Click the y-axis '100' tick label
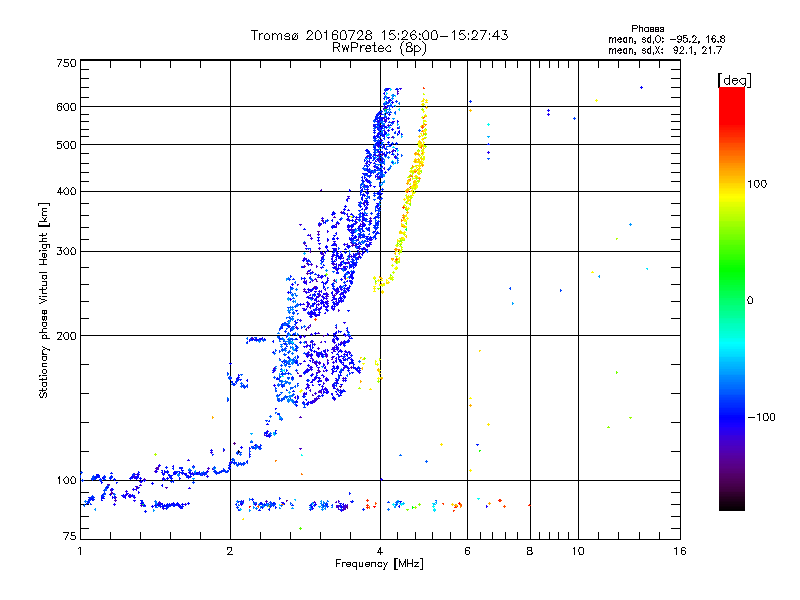 click(66, 481)
